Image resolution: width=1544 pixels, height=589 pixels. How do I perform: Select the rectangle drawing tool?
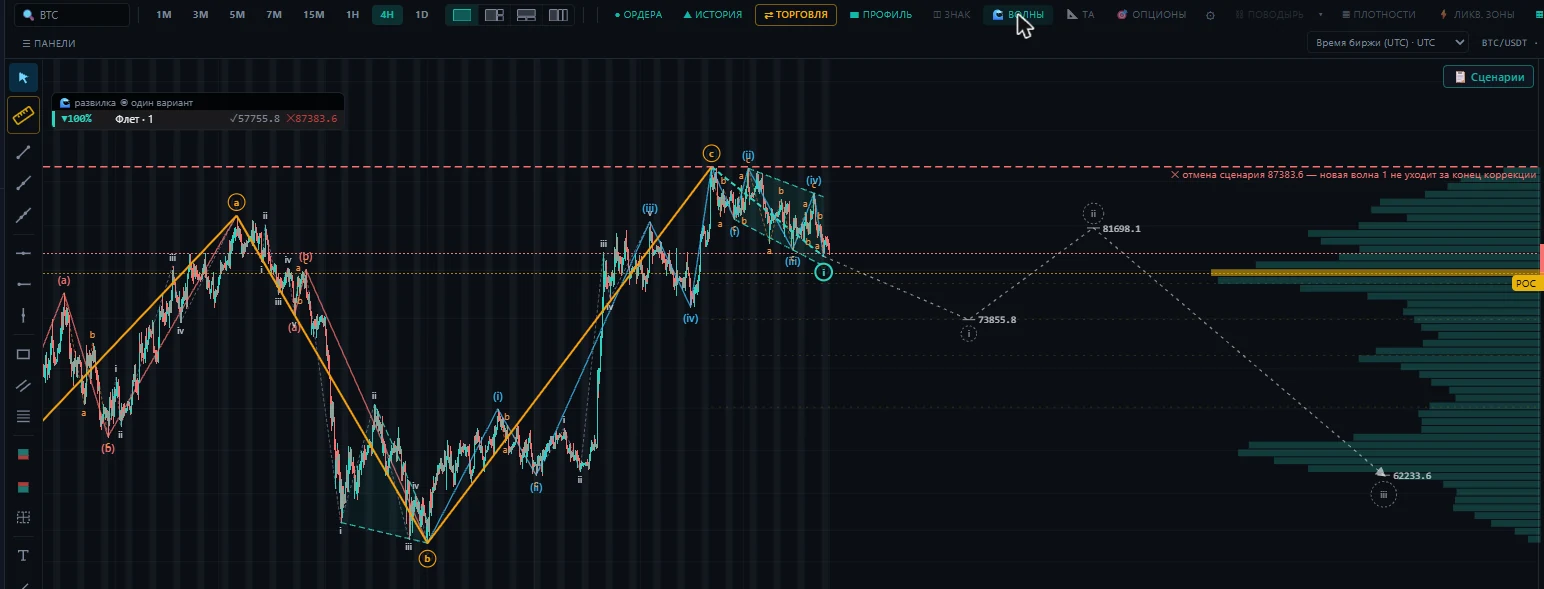[x=23, y=354]
